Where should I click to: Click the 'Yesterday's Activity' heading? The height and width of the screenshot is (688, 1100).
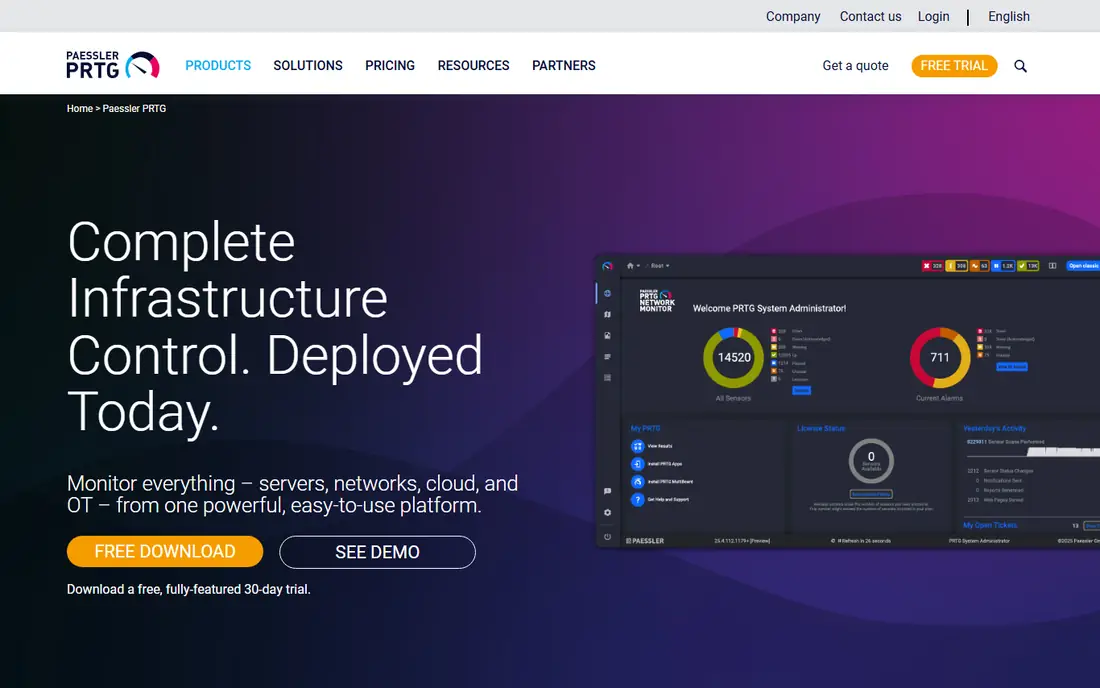(994, 429)
